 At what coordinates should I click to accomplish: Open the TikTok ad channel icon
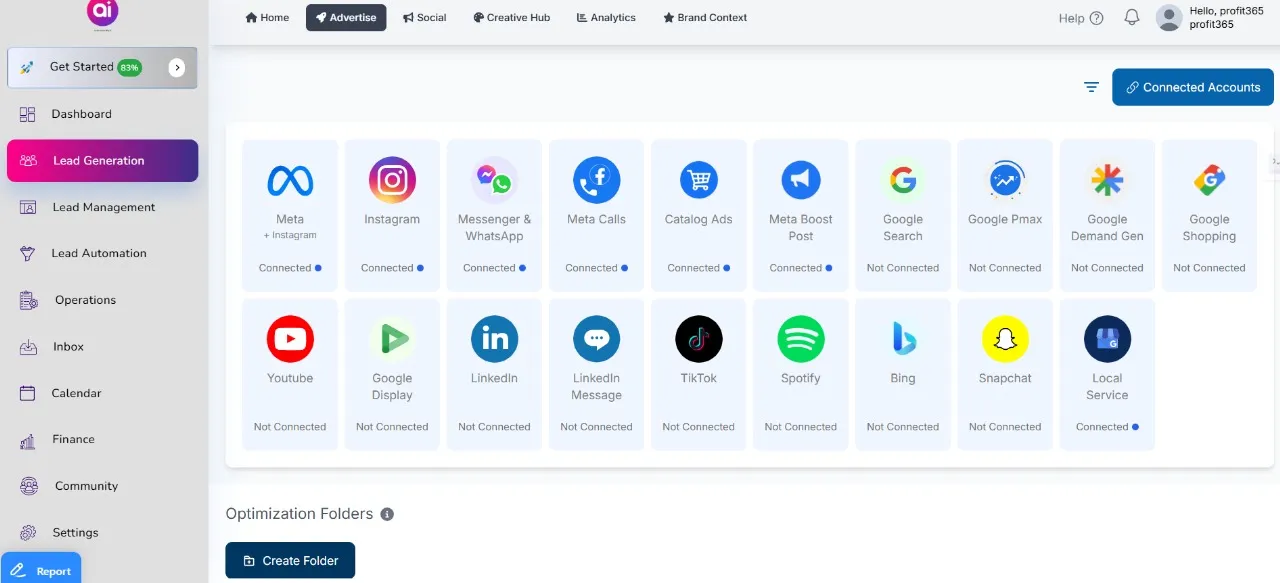pos(698,340)
